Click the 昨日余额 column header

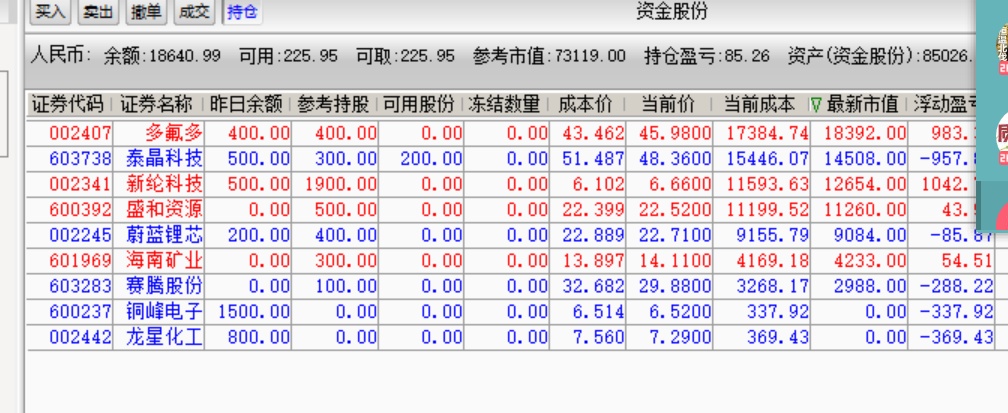pyautogui.click(x=246, y=104)
